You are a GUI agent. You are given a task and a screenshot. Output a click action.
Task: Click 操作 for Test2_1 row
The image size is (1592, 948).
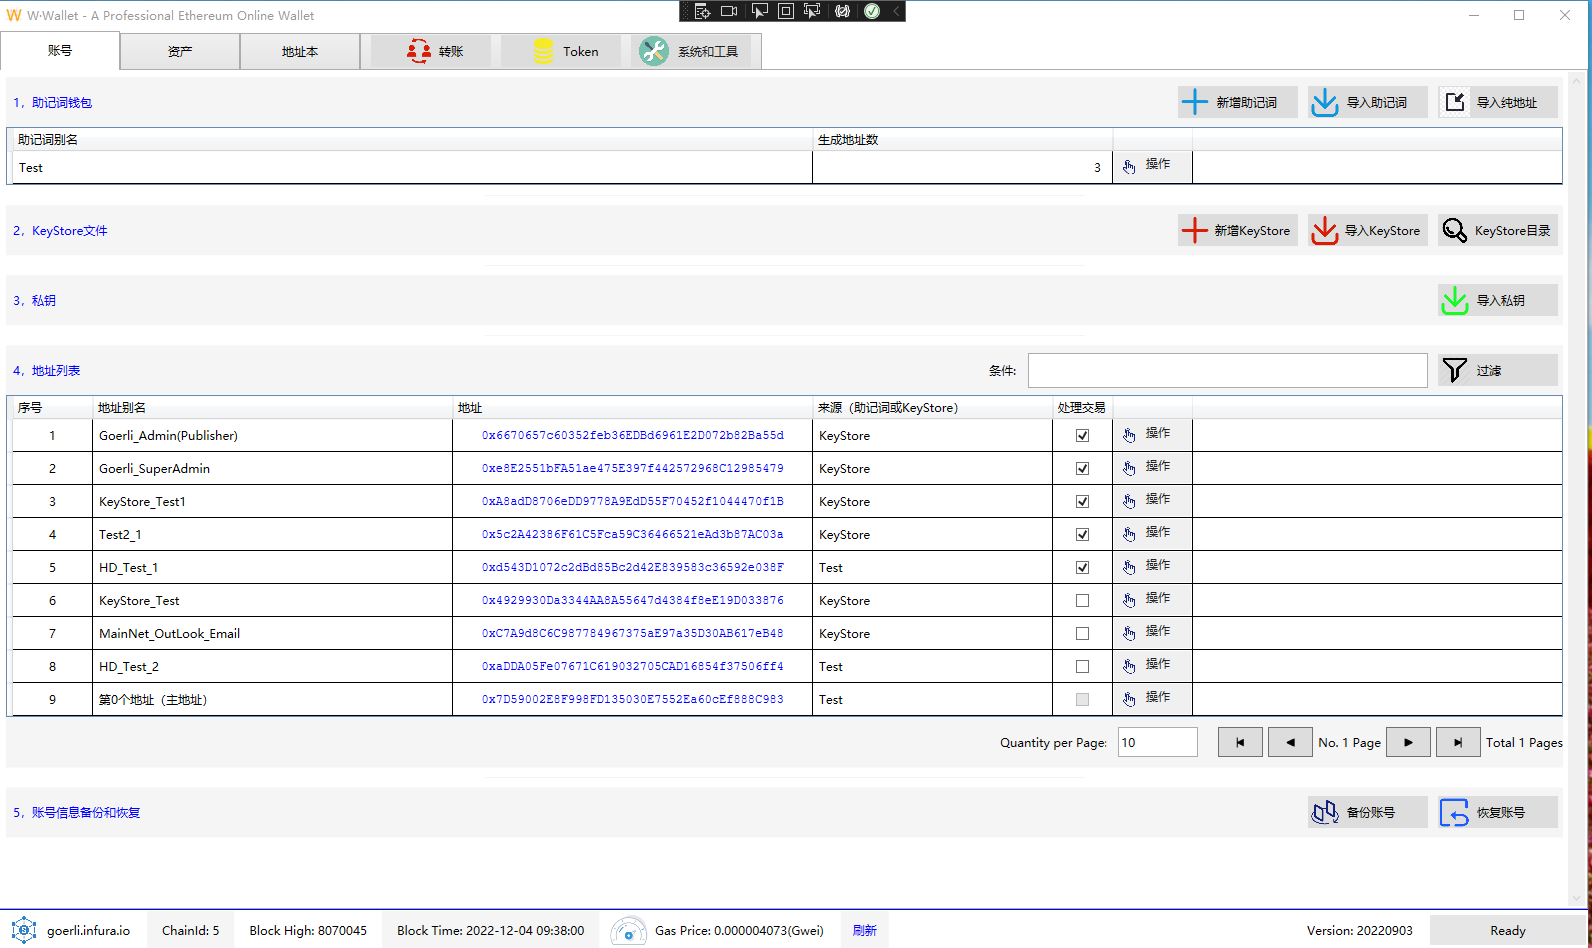tap(1152, 533)
